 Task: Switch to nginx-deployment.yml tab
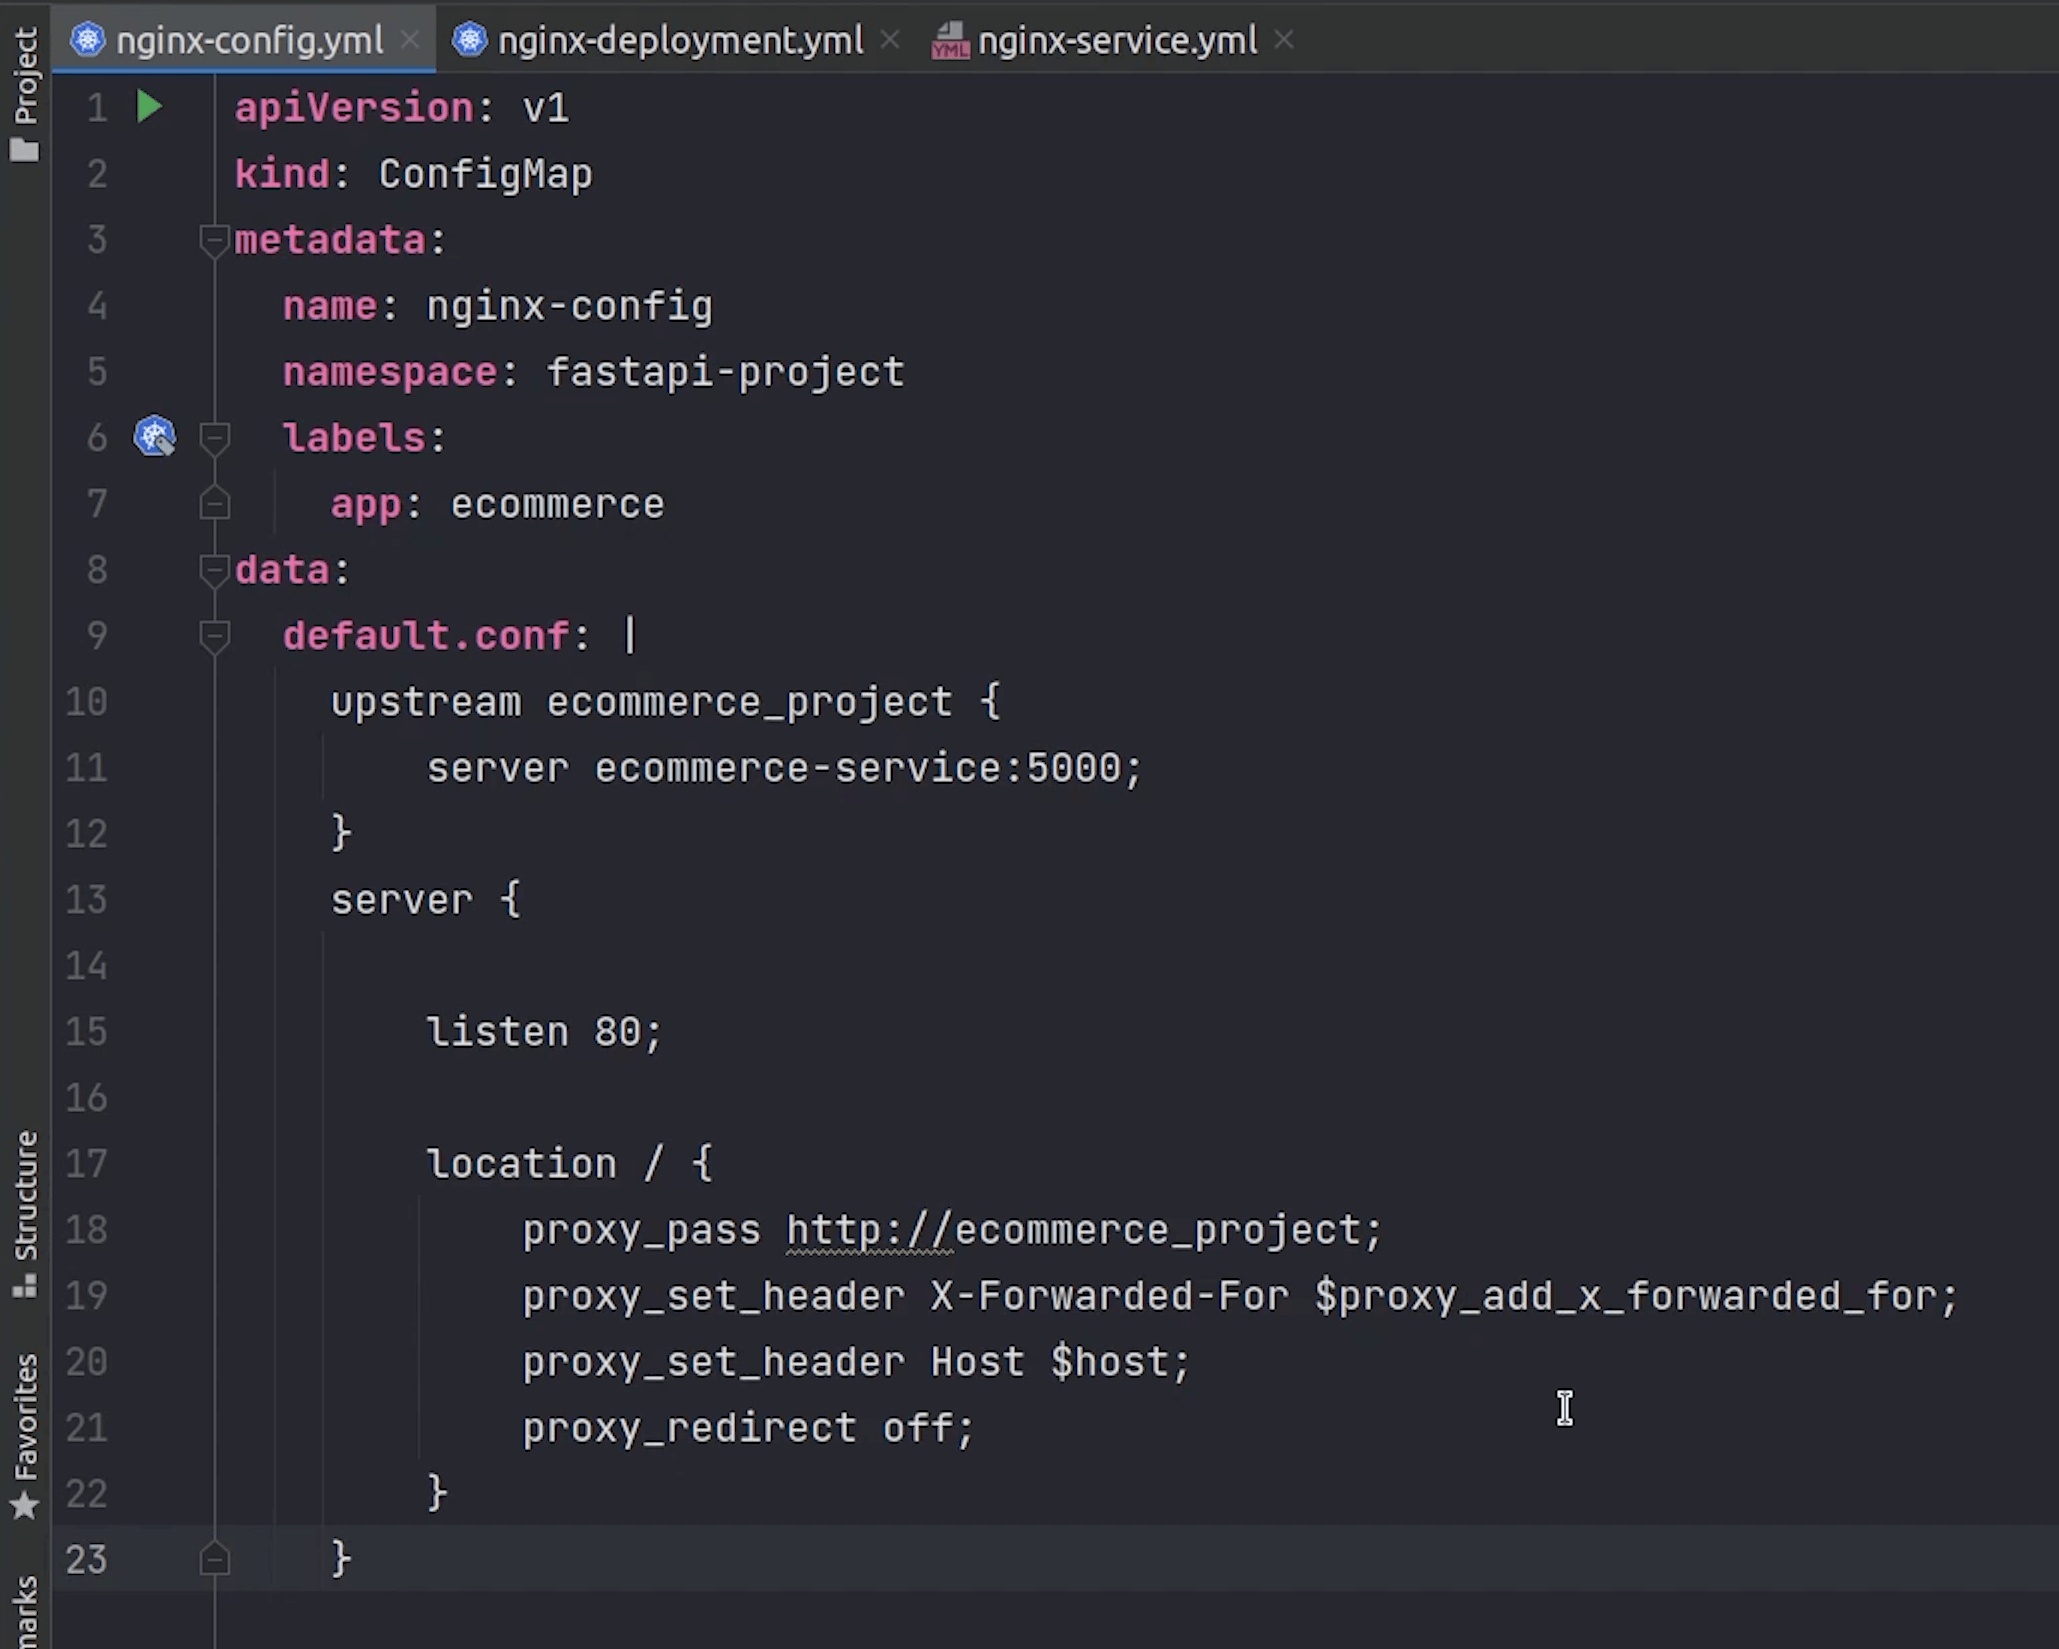point(679,41)
